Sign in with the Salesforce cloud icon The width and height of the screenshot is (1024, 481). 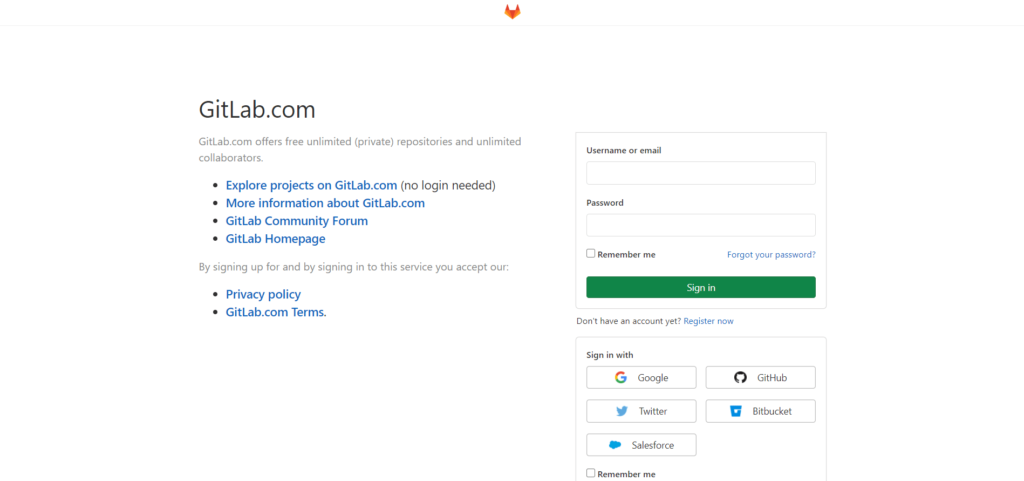point(615,445)
